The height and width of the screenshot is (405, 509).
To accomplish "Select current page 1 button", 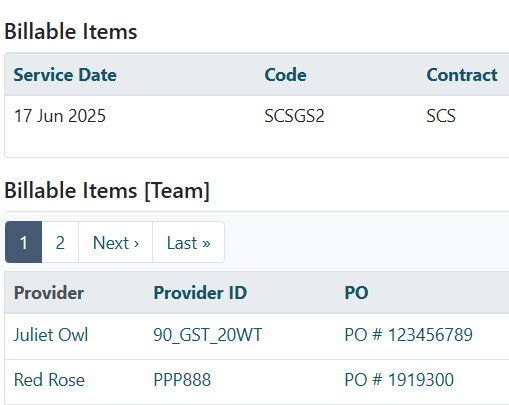I will click(23, 242).
